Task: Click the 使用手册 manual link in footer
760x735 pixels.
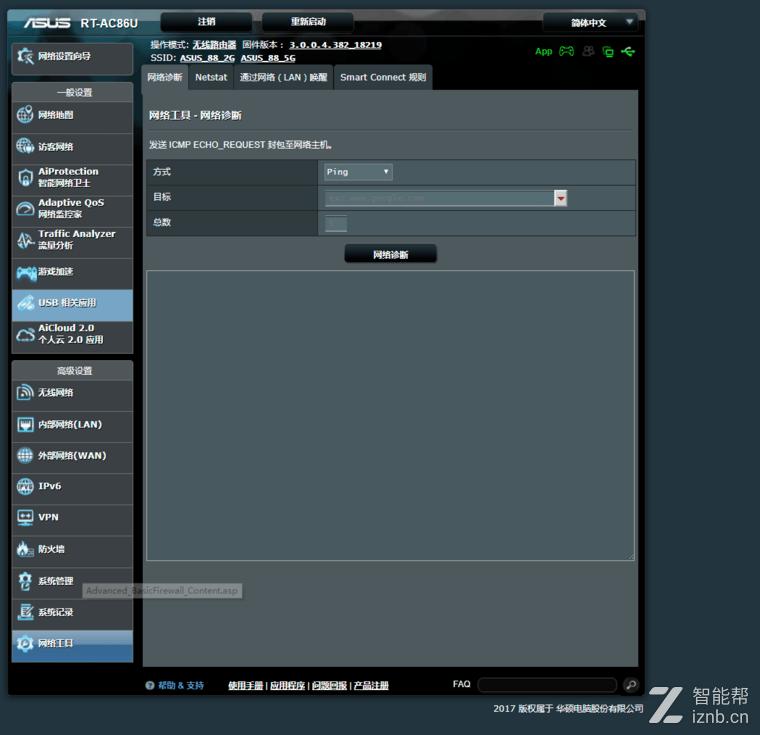Action: click(x=245, y=686)
